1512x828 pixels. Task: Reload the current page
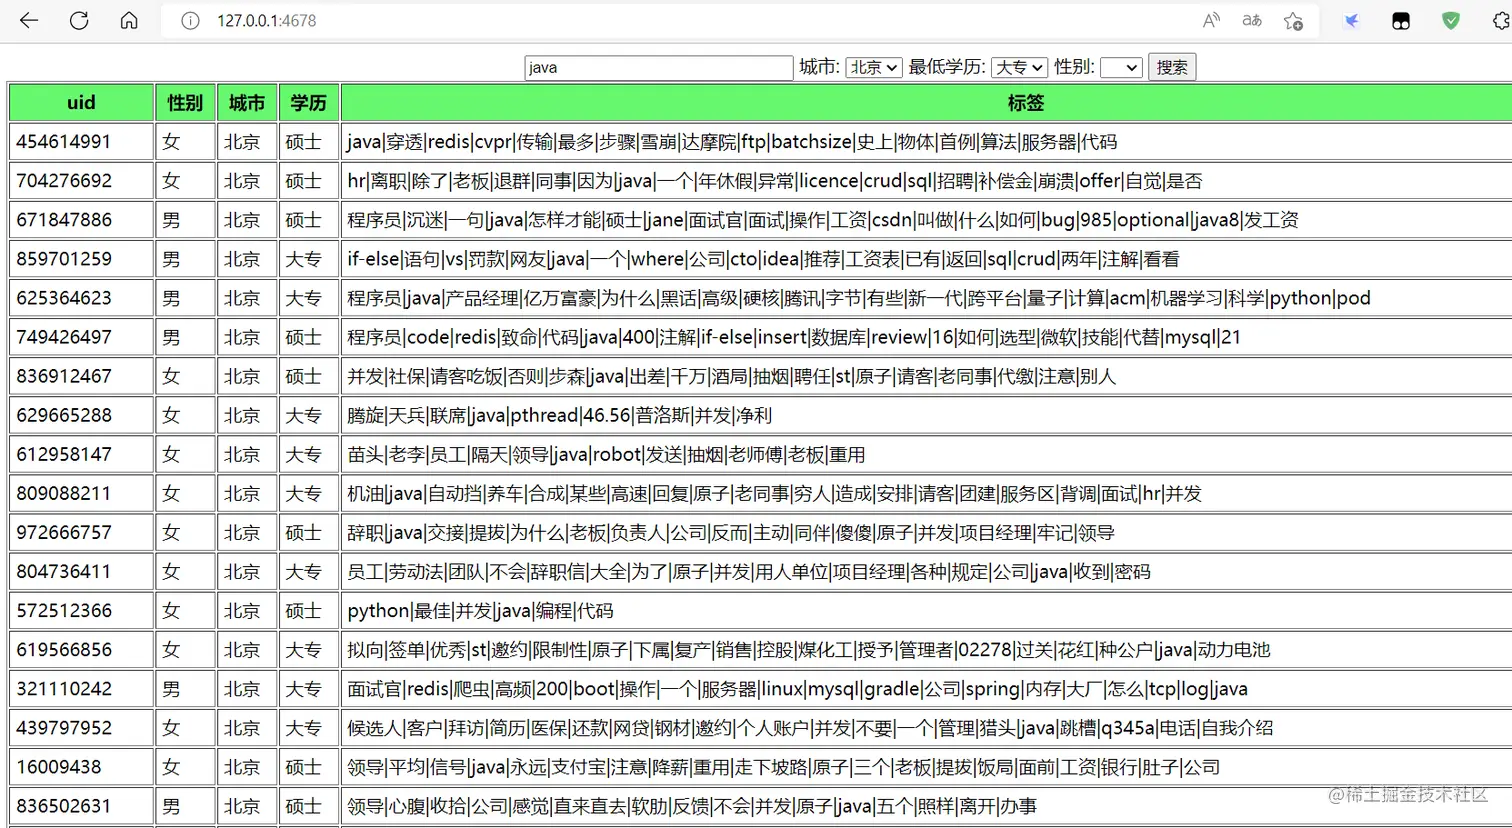[x=79, y=20]
